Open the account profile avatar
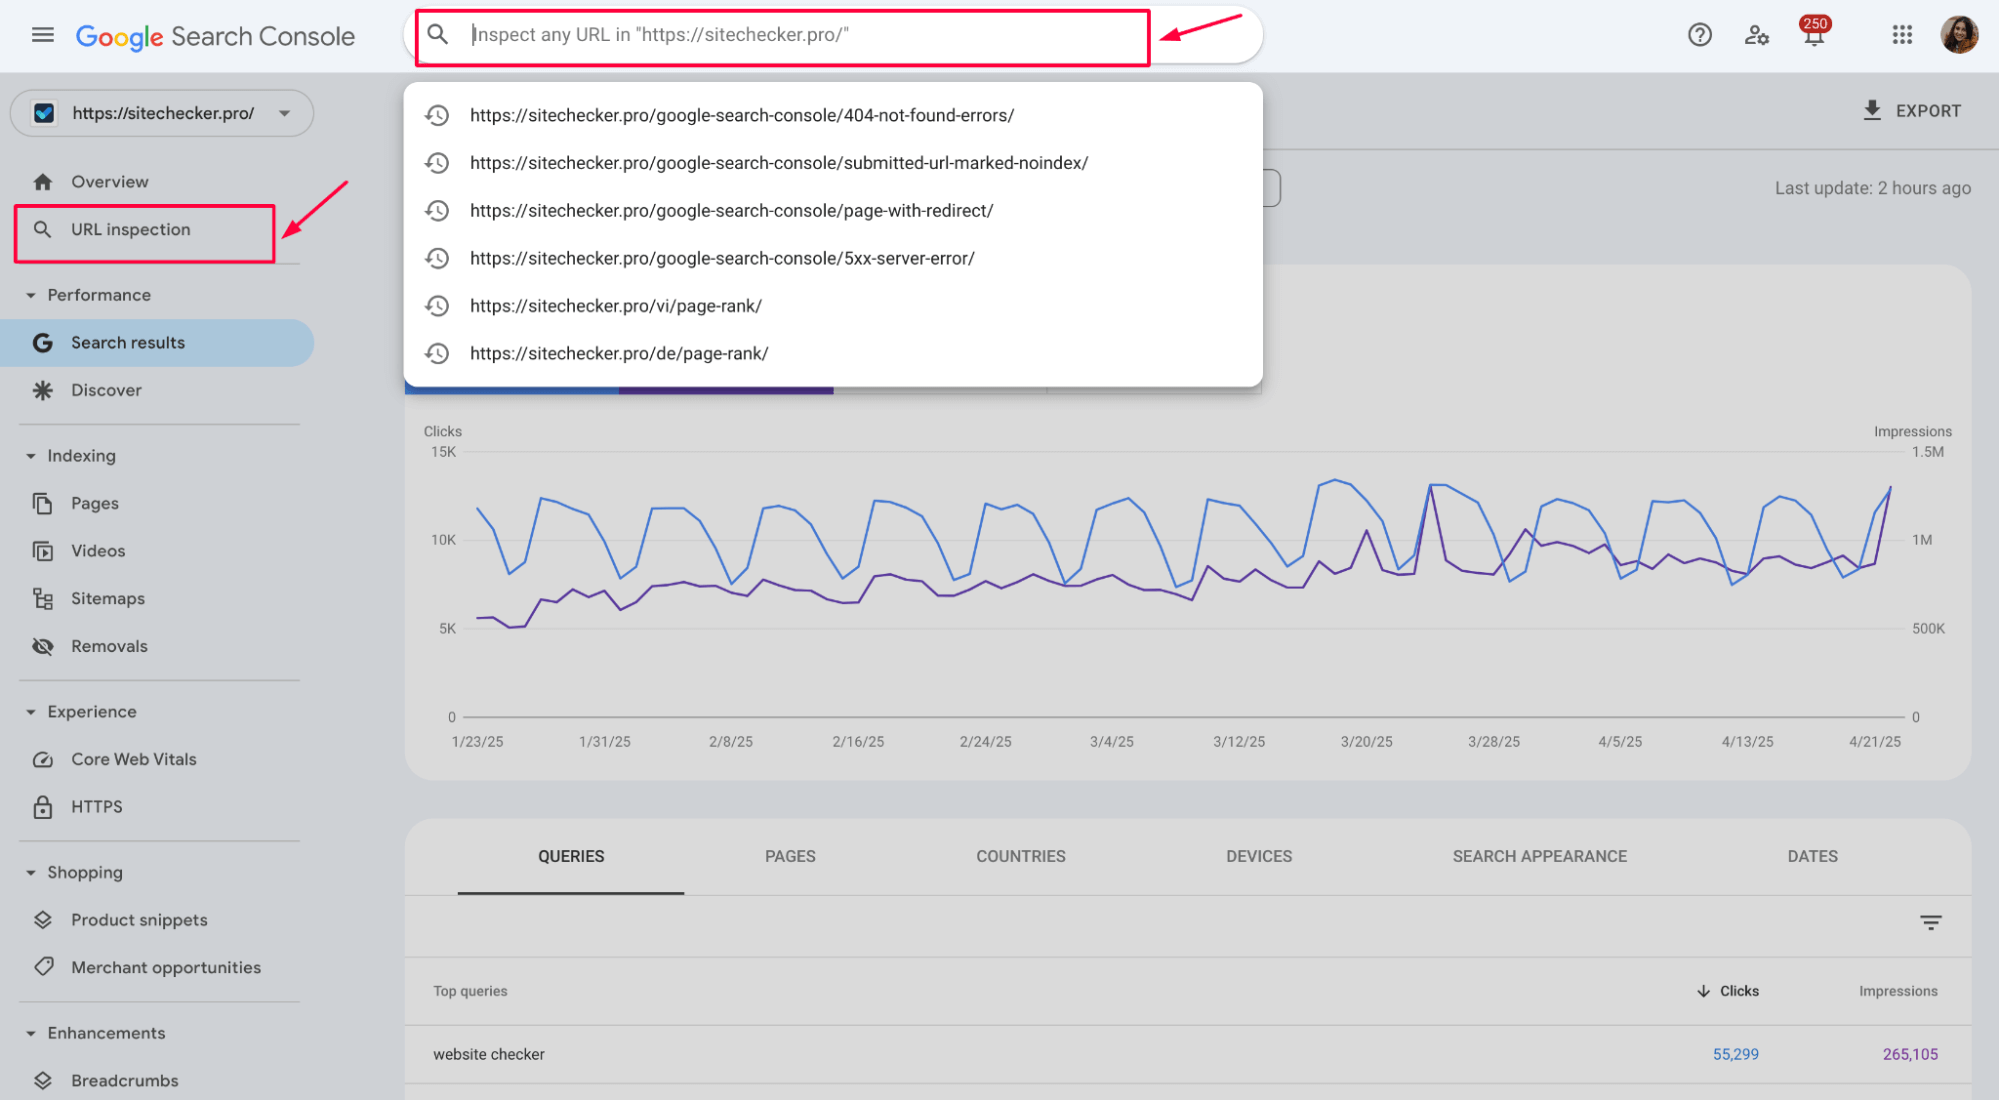 [x=1958, y=35]
